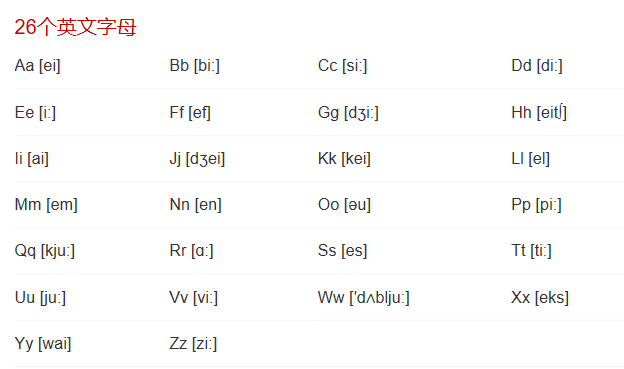
Task: Select the Xx [eks] entry
Action: pyautogui.click(x=540, y=298)
